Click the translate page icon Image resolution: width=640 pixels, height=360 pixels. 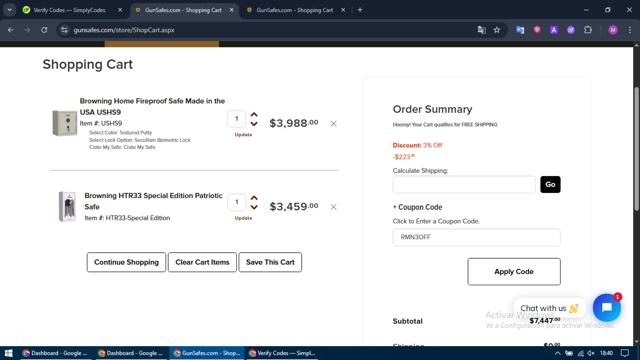coord(482,30)
